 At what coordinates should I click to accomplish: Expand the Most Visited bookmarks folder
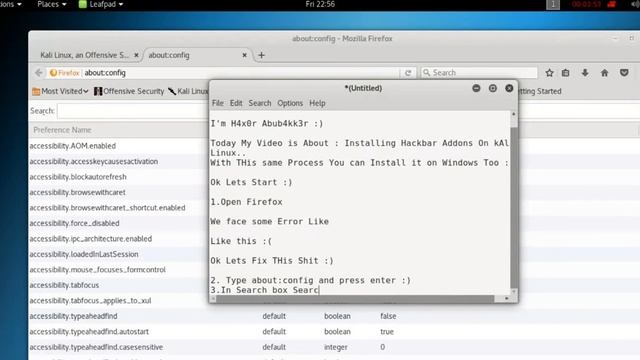point(60,91)
